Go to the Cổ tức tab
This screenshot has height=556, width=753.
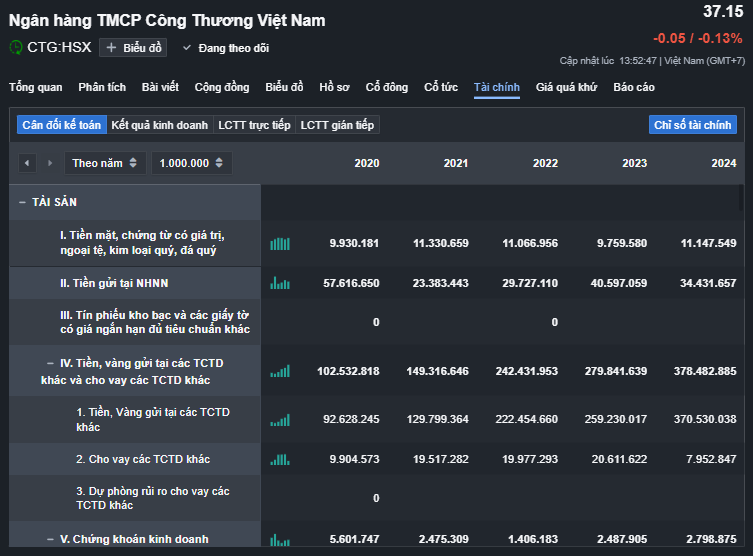[440, 87]
